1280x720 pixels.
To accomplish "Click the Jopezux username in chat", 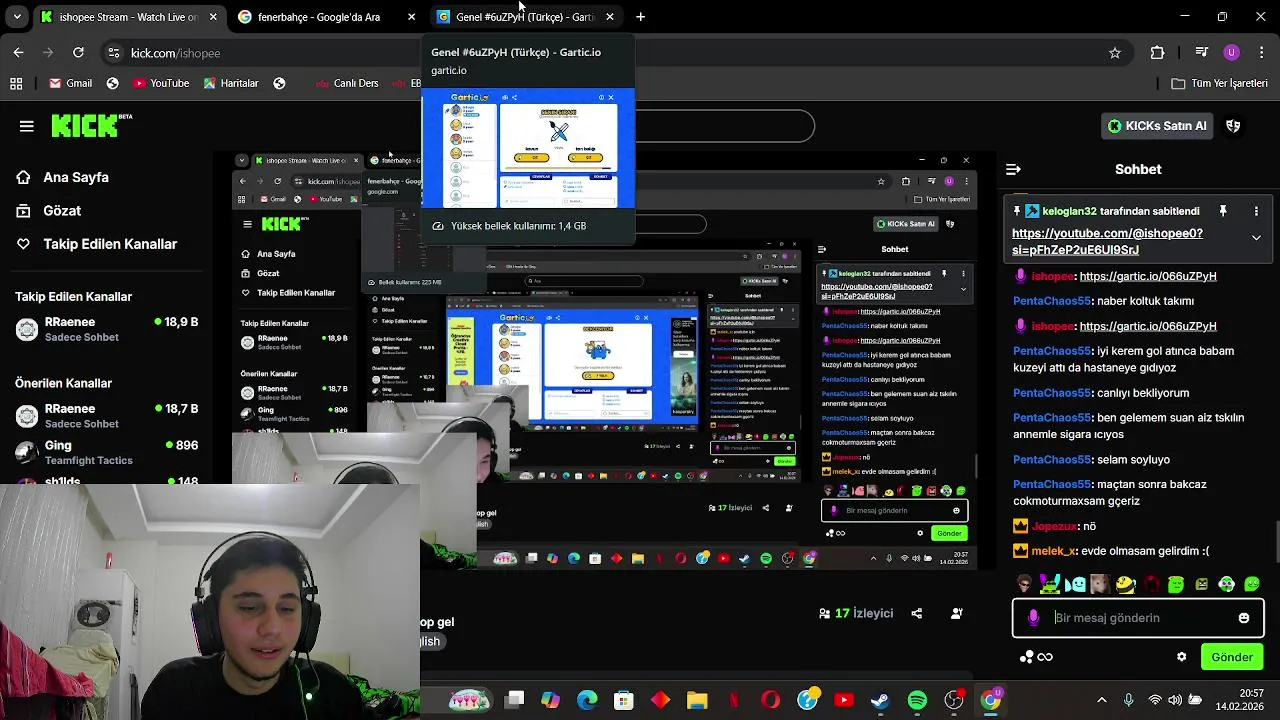I will coord(1054,526).
